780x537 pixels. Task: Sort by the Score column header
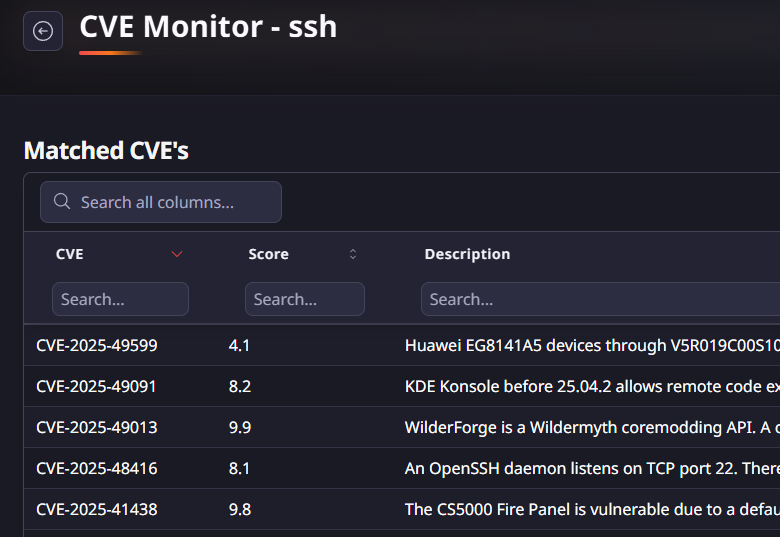click(x=268, y=254)
